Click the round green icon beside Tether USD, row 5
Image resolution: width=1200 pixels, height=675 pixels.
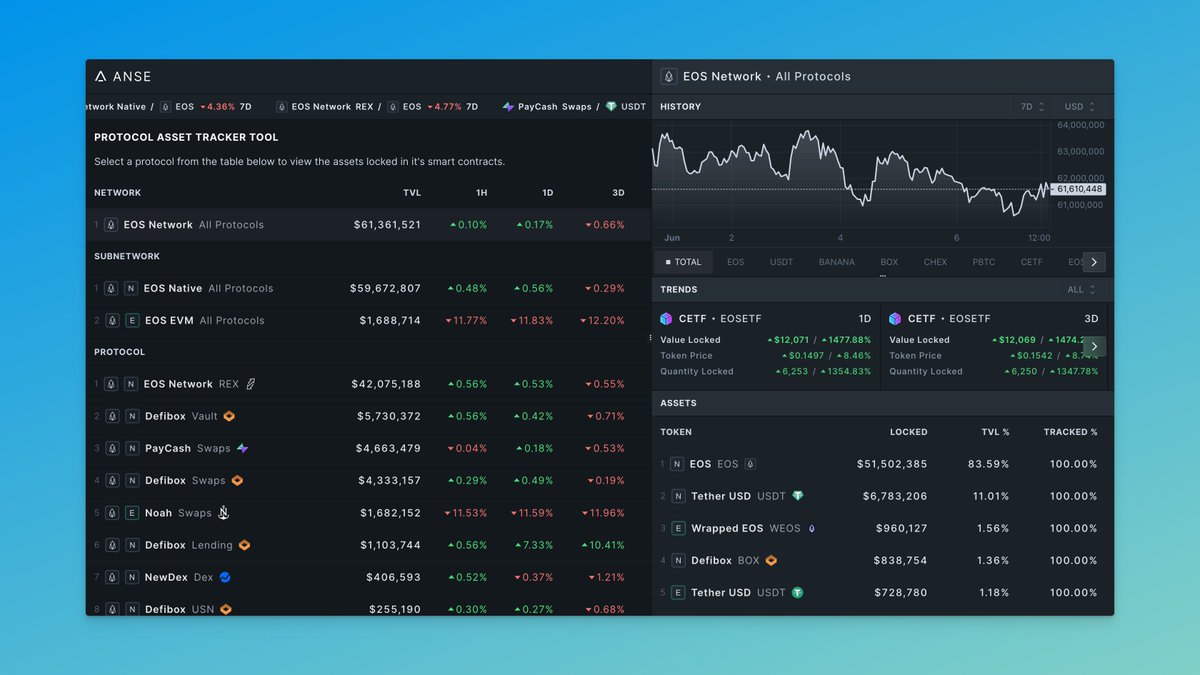[798, 593]
